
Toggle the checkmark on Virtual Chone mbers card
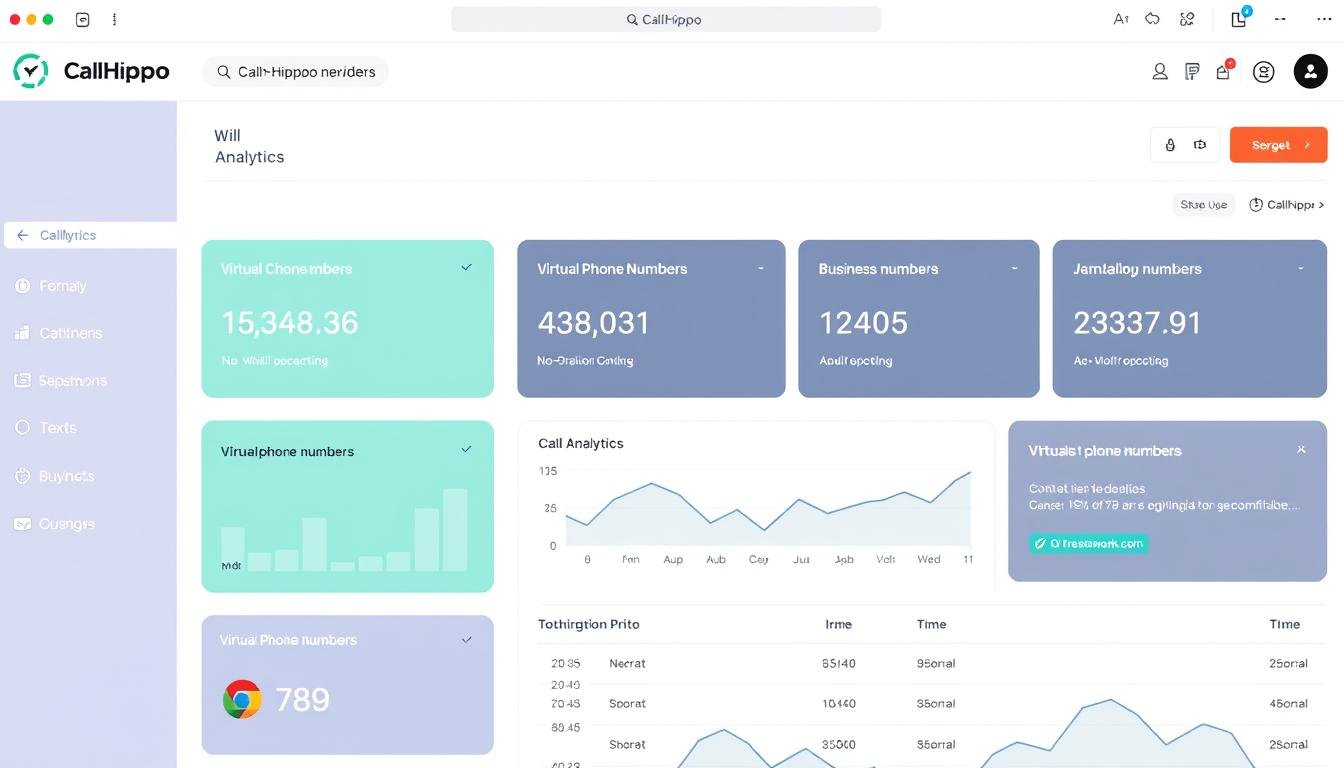[x=466, y=267]
